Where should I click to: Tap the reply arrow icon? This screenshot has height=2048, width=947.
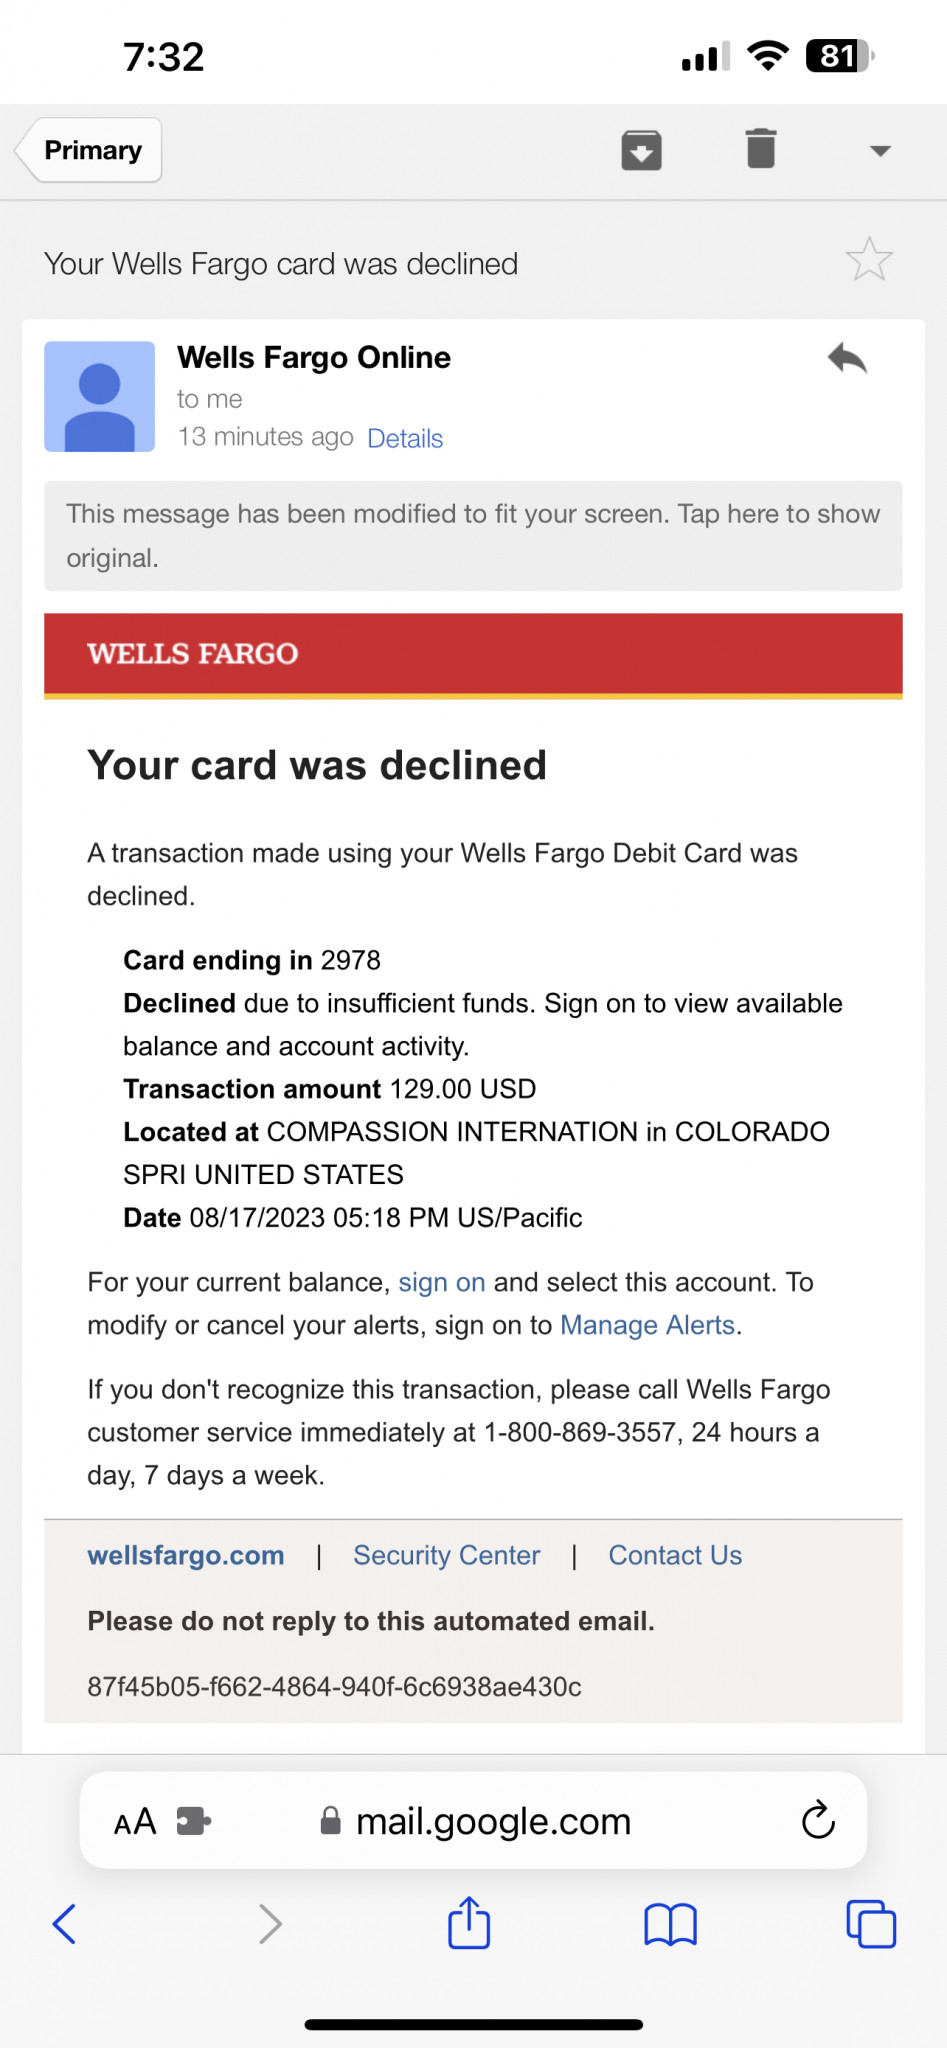pos(847,358)
